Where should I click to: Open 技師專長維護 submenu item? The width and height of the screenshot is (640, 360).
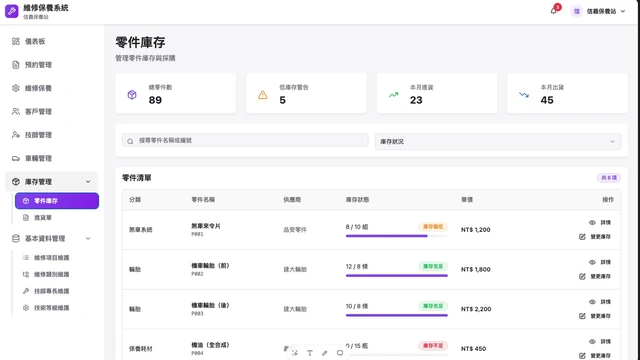pos(57,291)
